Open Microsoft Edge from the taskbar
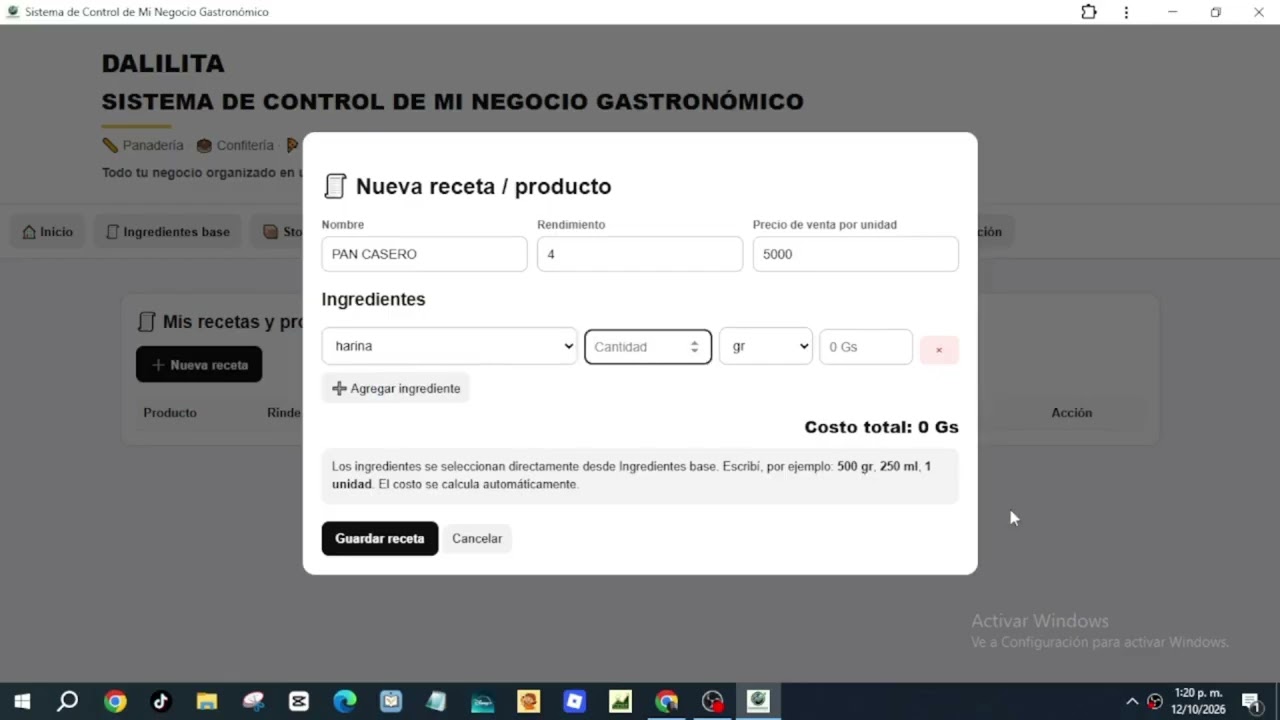1280x720 pixels. [344, 701]
